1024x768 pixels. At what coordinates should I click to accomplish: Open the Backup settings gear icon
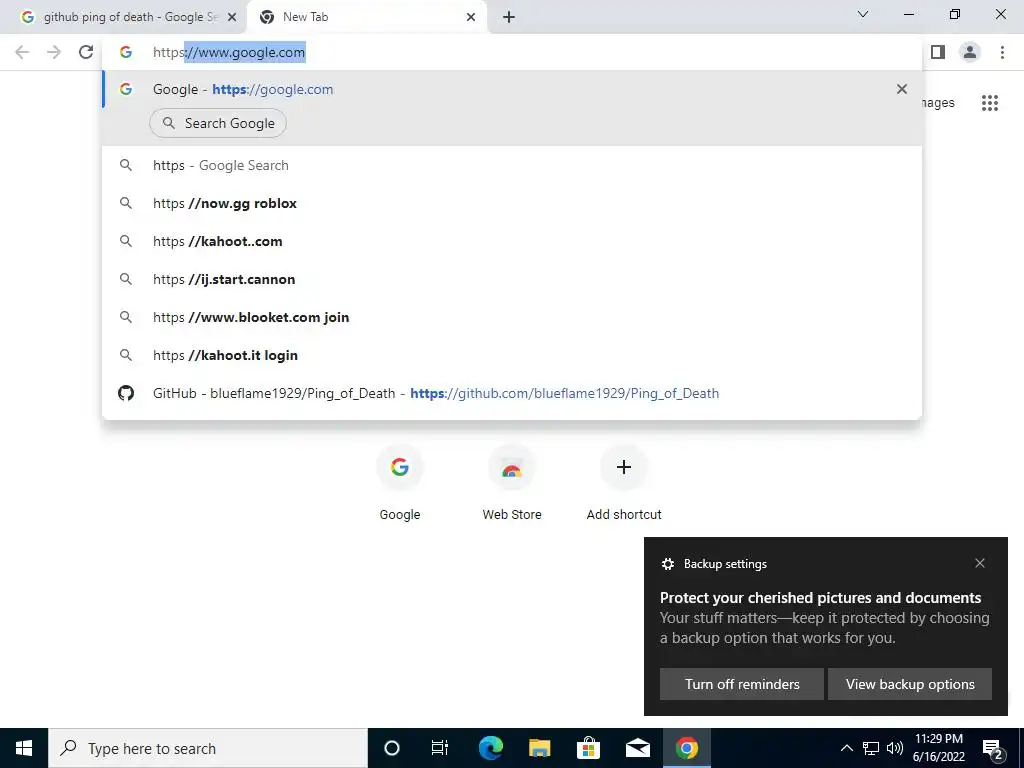tap(667, 564)
